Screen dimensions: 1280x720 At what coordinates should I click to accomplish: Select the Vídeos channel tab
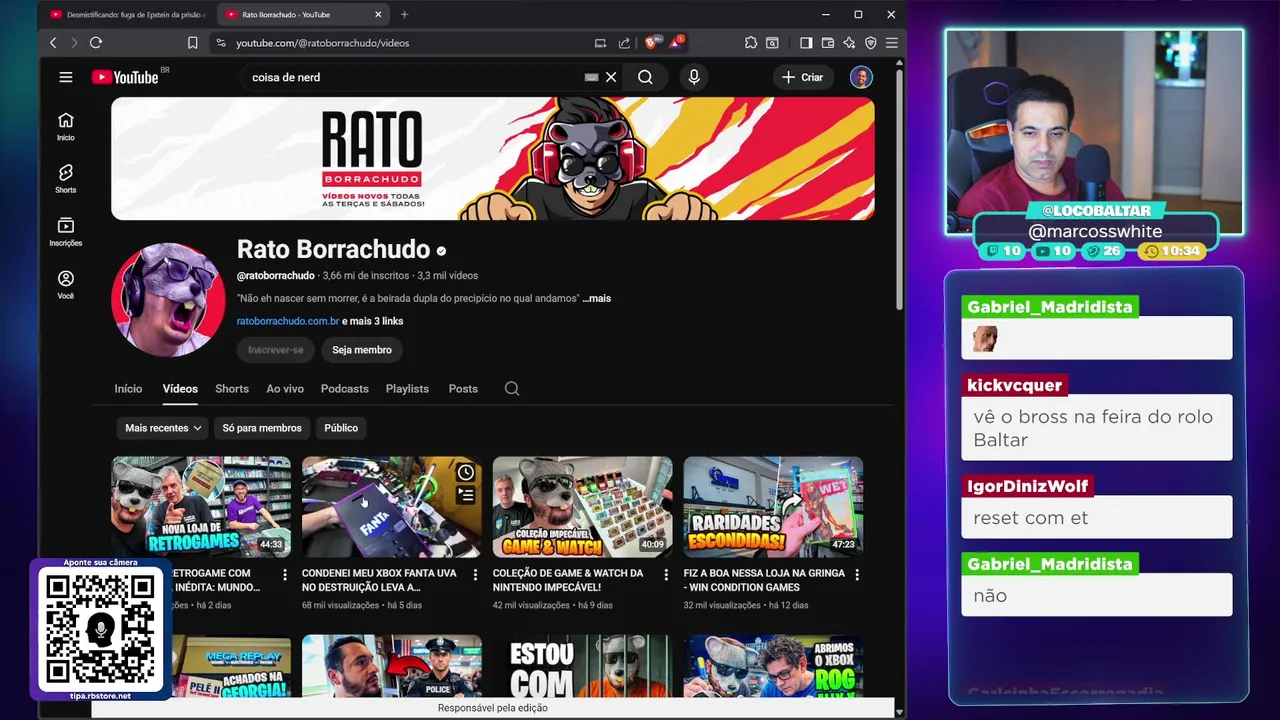point(180,388)
